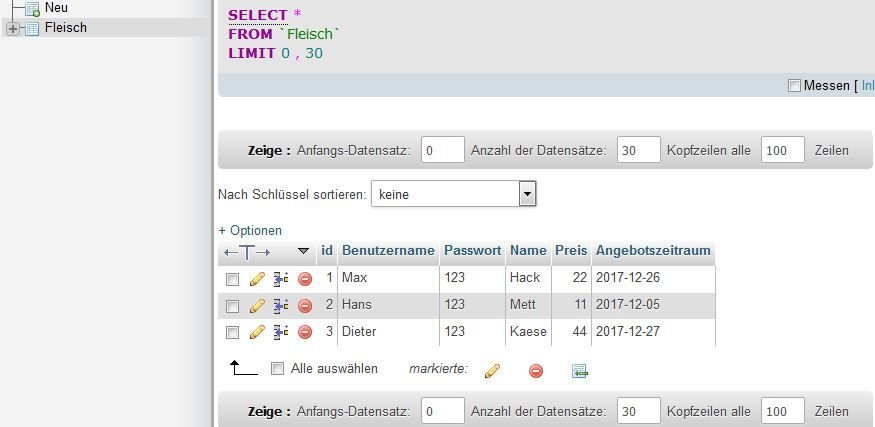Click the delete icon beside 'markierte'

pyautogui.click(x=536, y=371)
